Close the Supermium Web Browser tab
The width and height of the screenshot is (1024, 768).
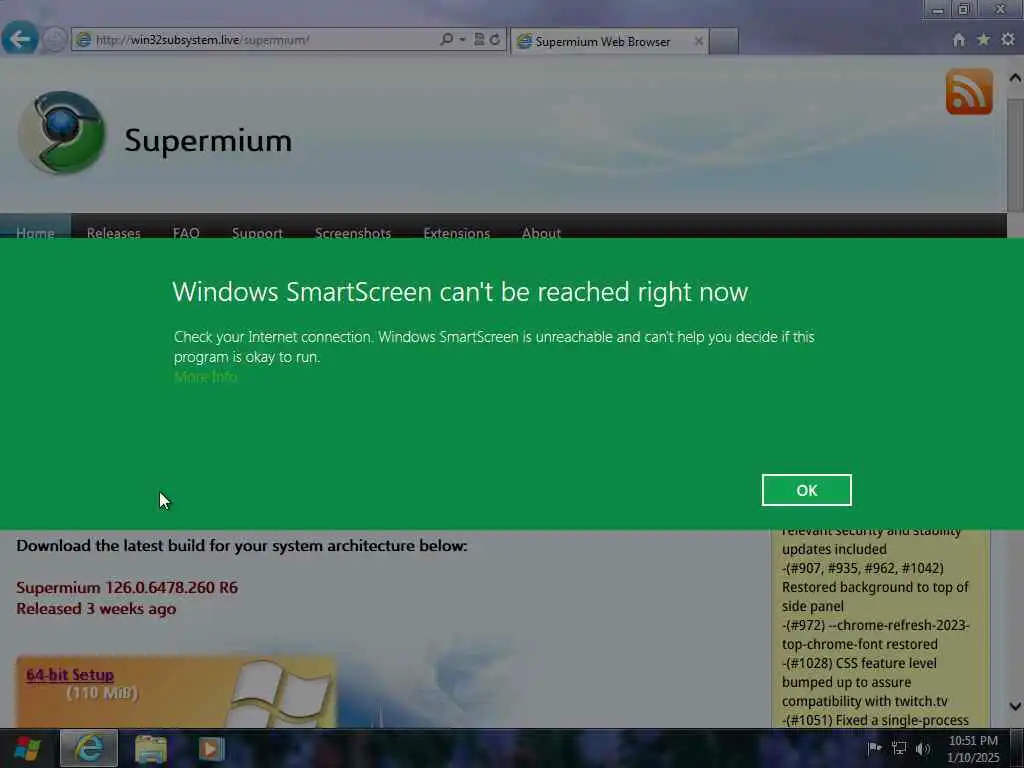pos(698,41)
